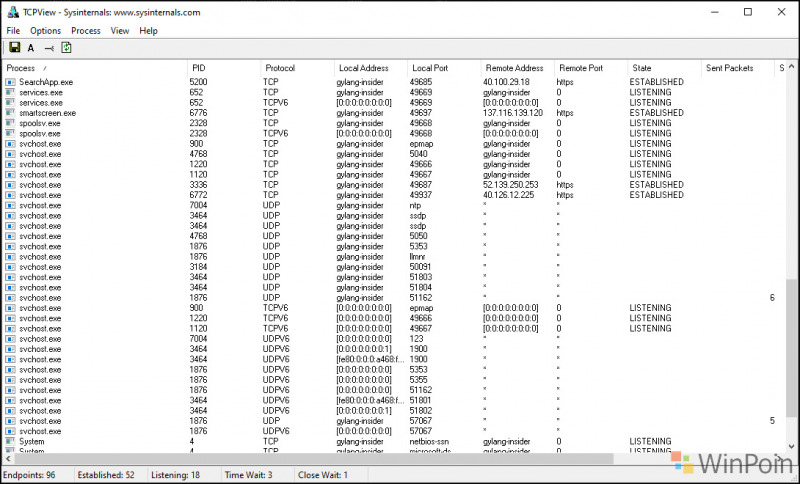Click local port 50091 cell
The image size is (800, 484).
[x=421, y=267]
